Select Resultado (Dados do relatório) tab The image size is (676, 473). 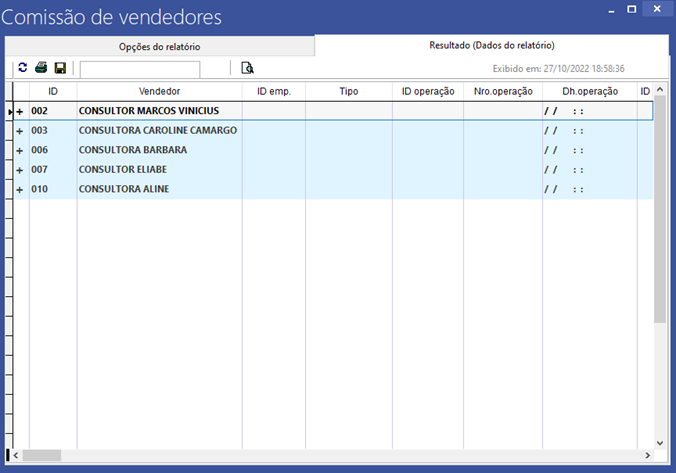pyautogui.click(x=491, y=46)
